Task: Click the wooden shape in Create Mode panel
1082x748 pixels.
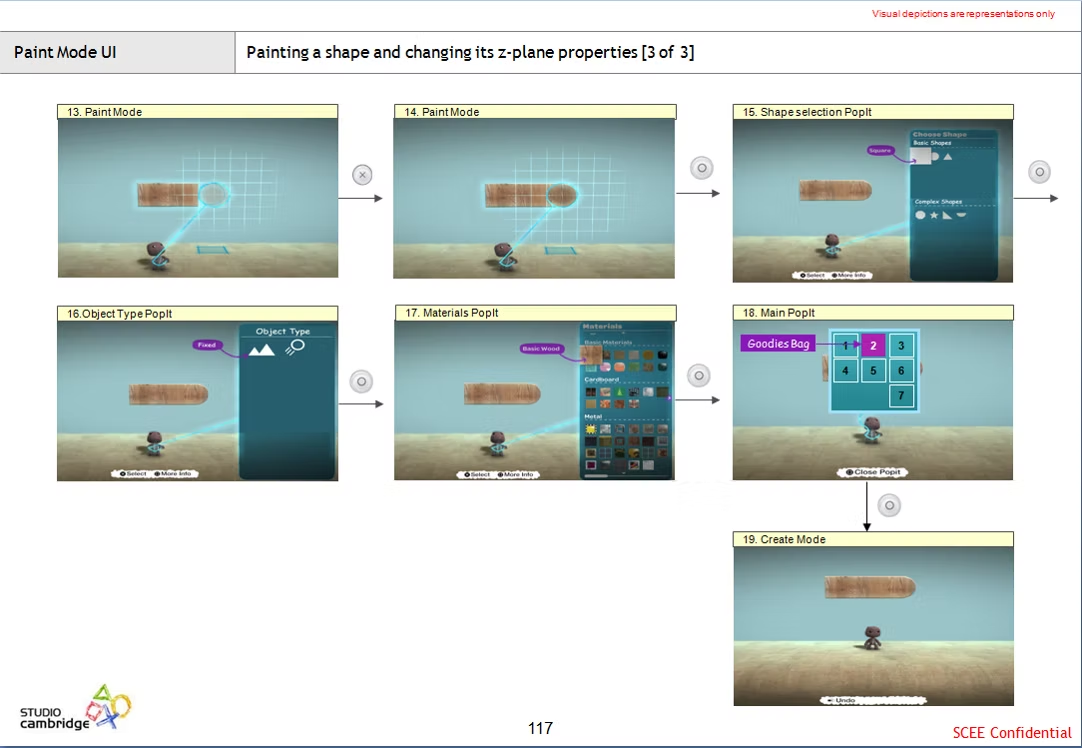Action: (870, 587)
